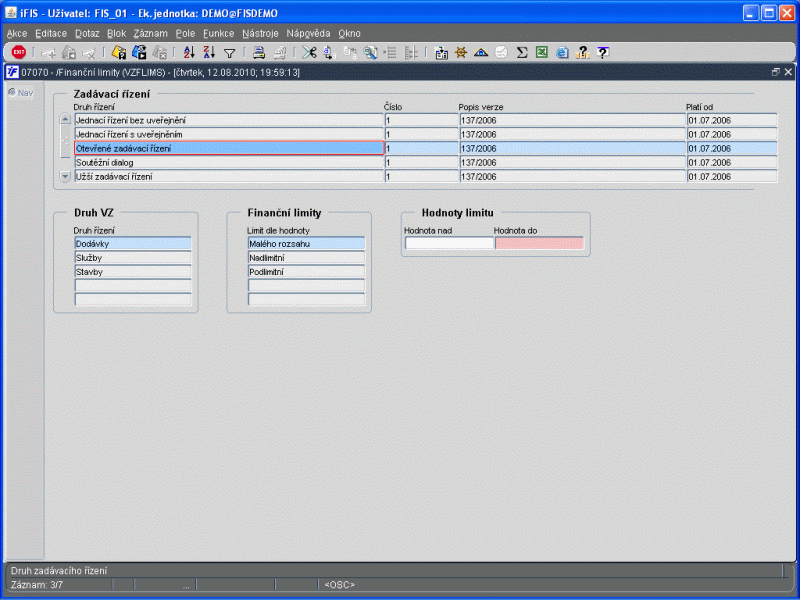Click the pink Hodnota do field

pyautogui.click(x=539, y=243)
